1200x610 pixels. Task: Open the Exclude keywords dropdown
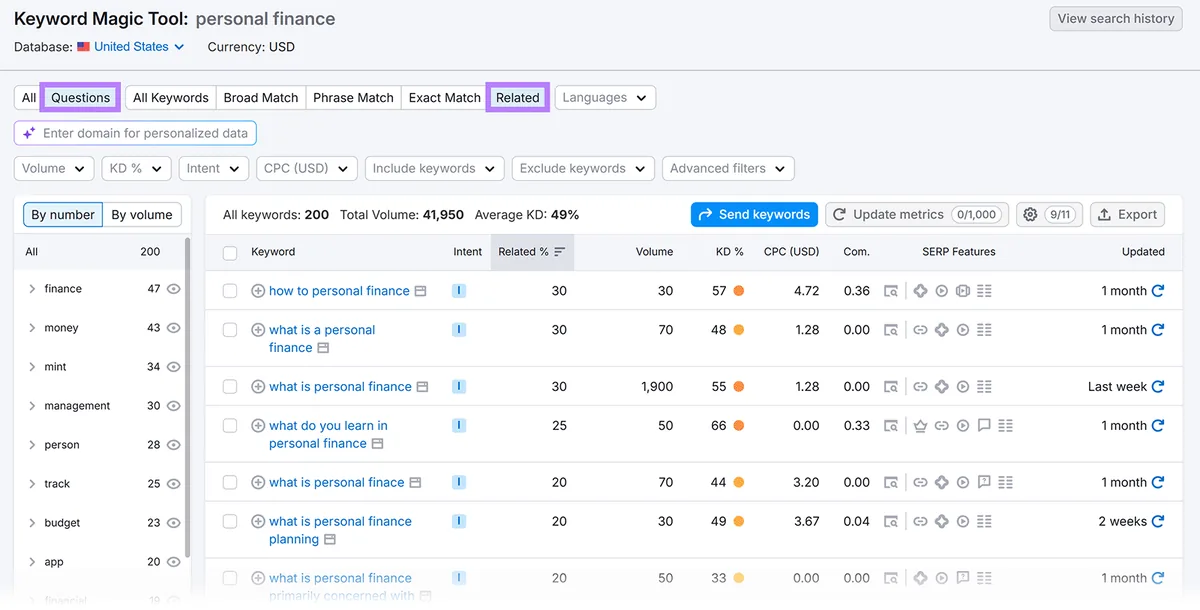pos(583,168)
